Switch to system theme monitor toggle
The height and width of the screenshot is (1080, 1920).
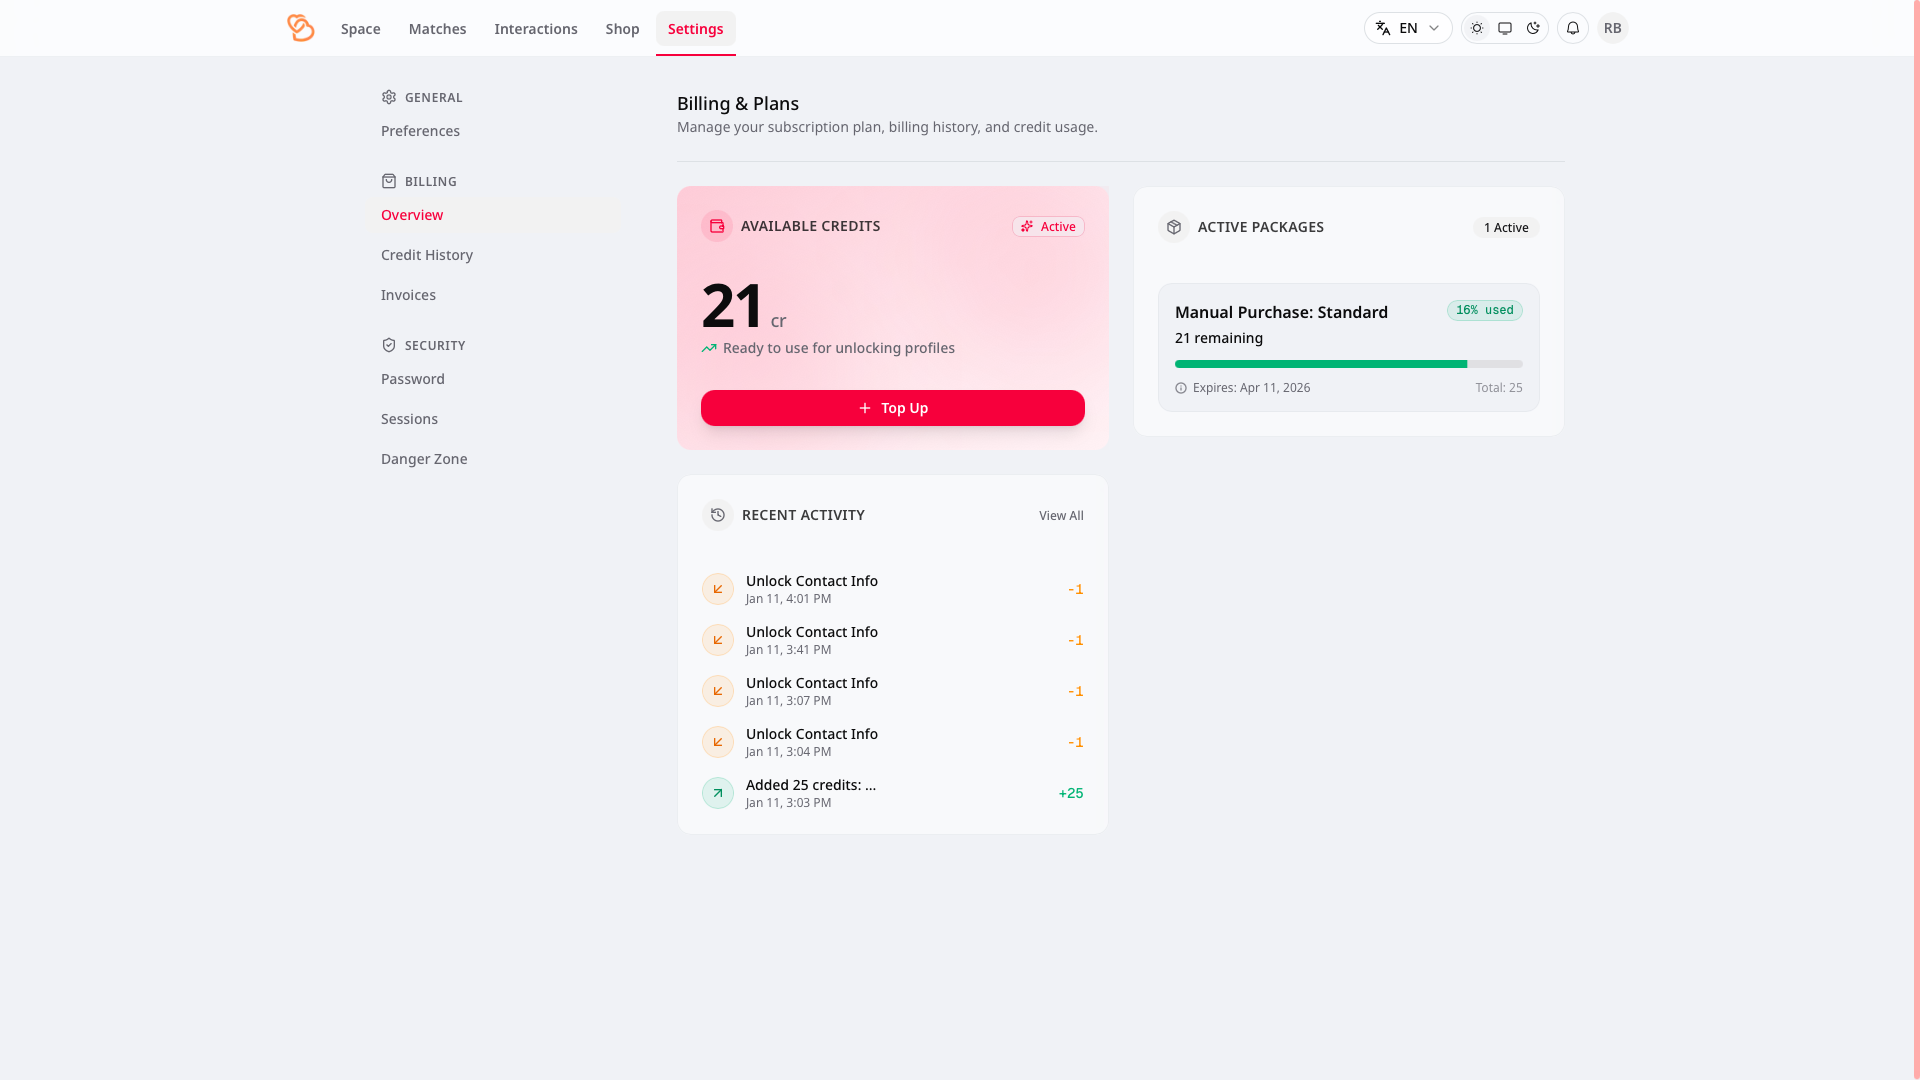1505,28
